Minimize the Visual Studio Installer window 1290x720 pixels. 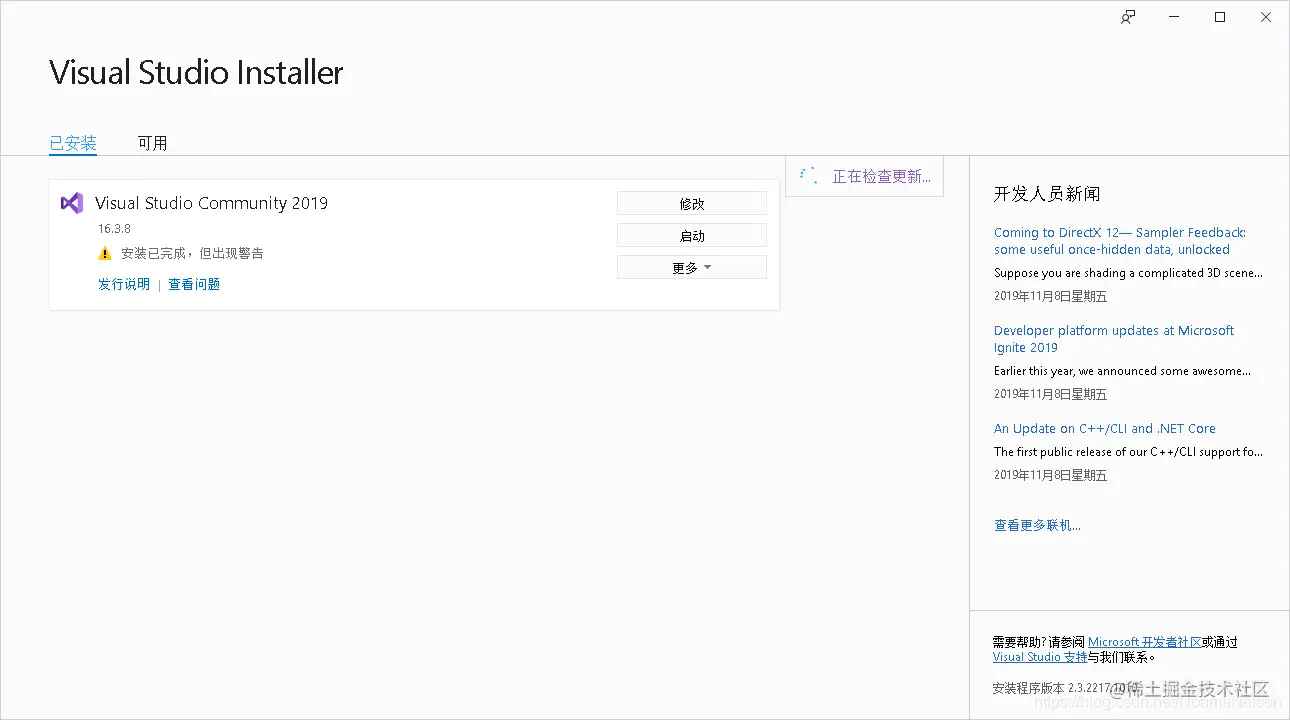[x=1173, y=17]
